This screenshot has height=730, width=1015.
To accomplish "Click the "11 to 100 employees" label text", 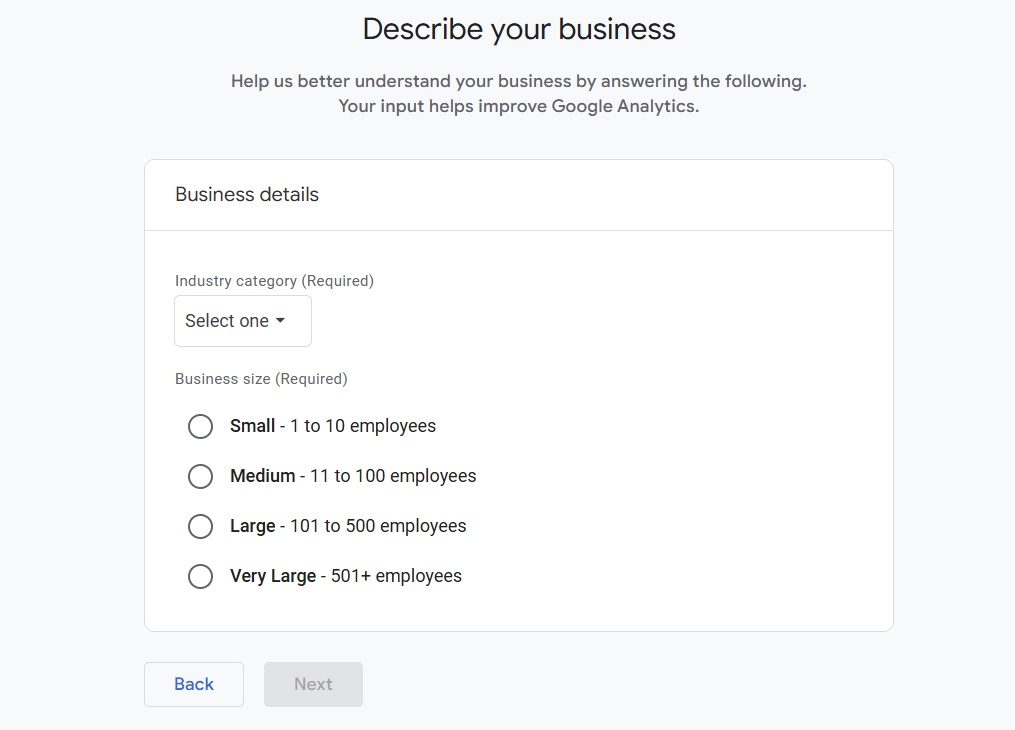I will click(x=393, y=476).
